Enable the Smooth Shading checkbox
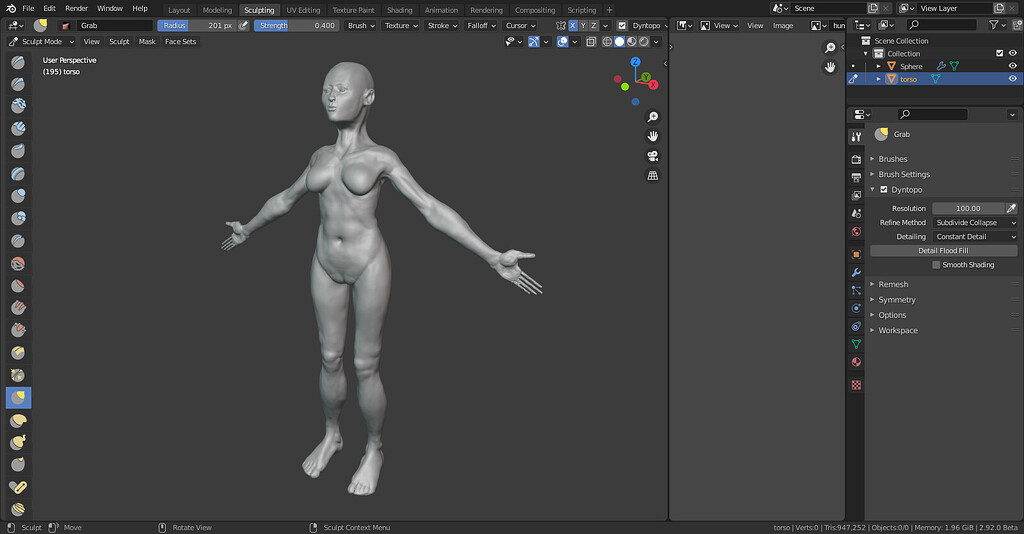Screen dimensions: 1024x534 pos(936,264)
